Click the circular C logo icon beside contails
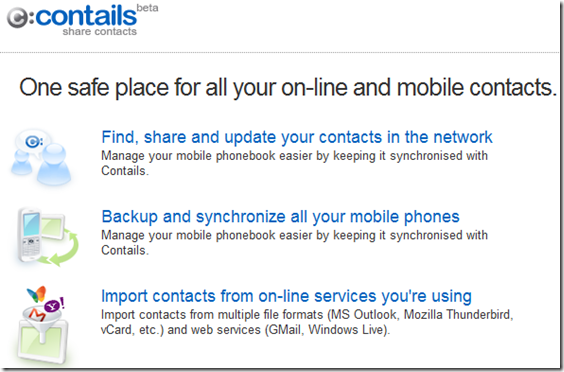Viewport: 564px width, 372px height. (x=17, y=18)
